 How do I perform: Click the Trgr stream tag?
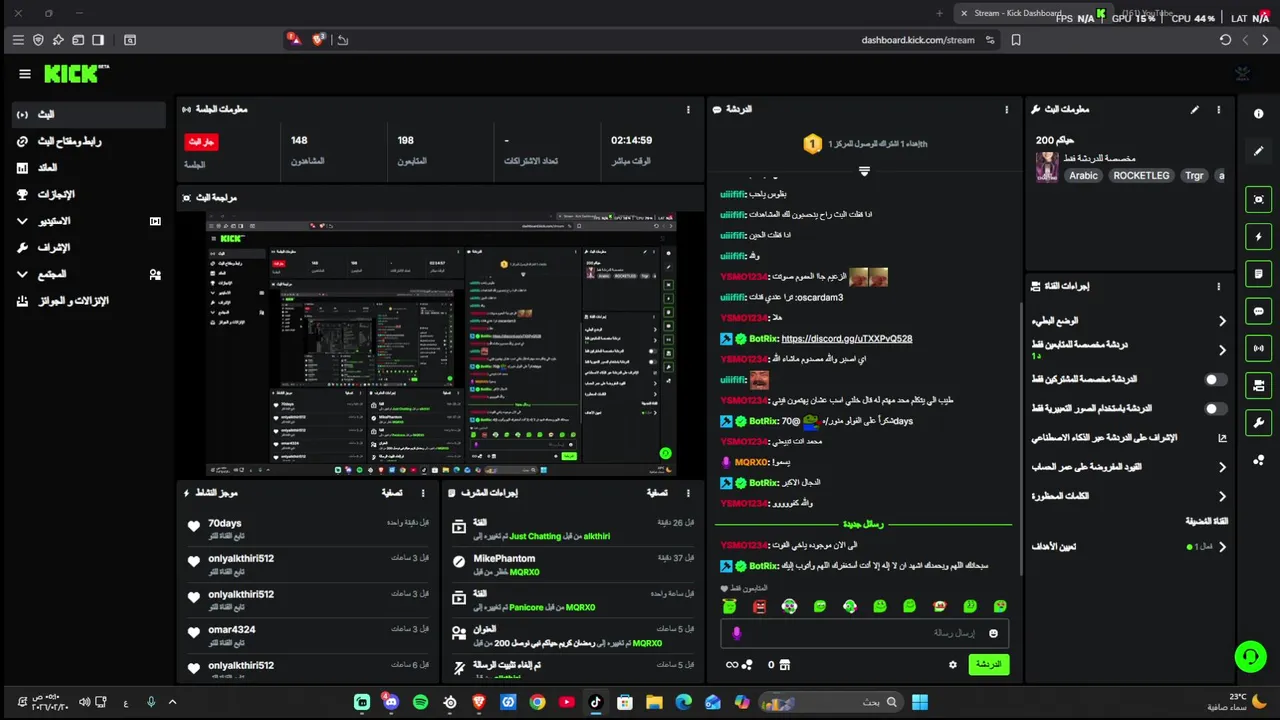pyautogui.click(x=1194, y=176)
